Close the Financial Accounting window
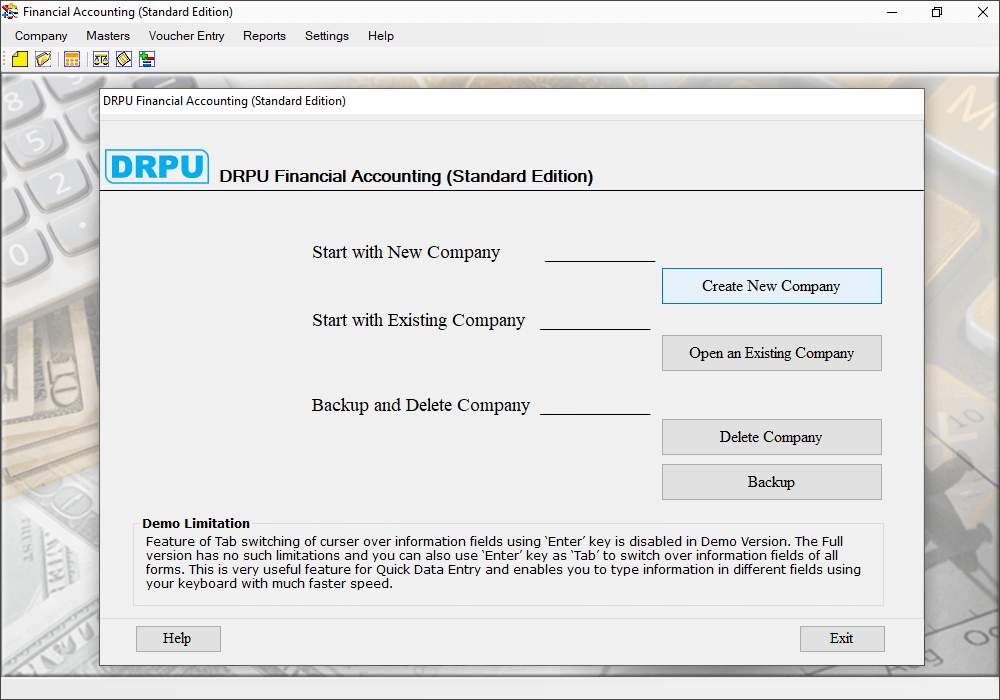Viewport: 1000px width, 700px height. pyautogui.click(x=983, y=11)
